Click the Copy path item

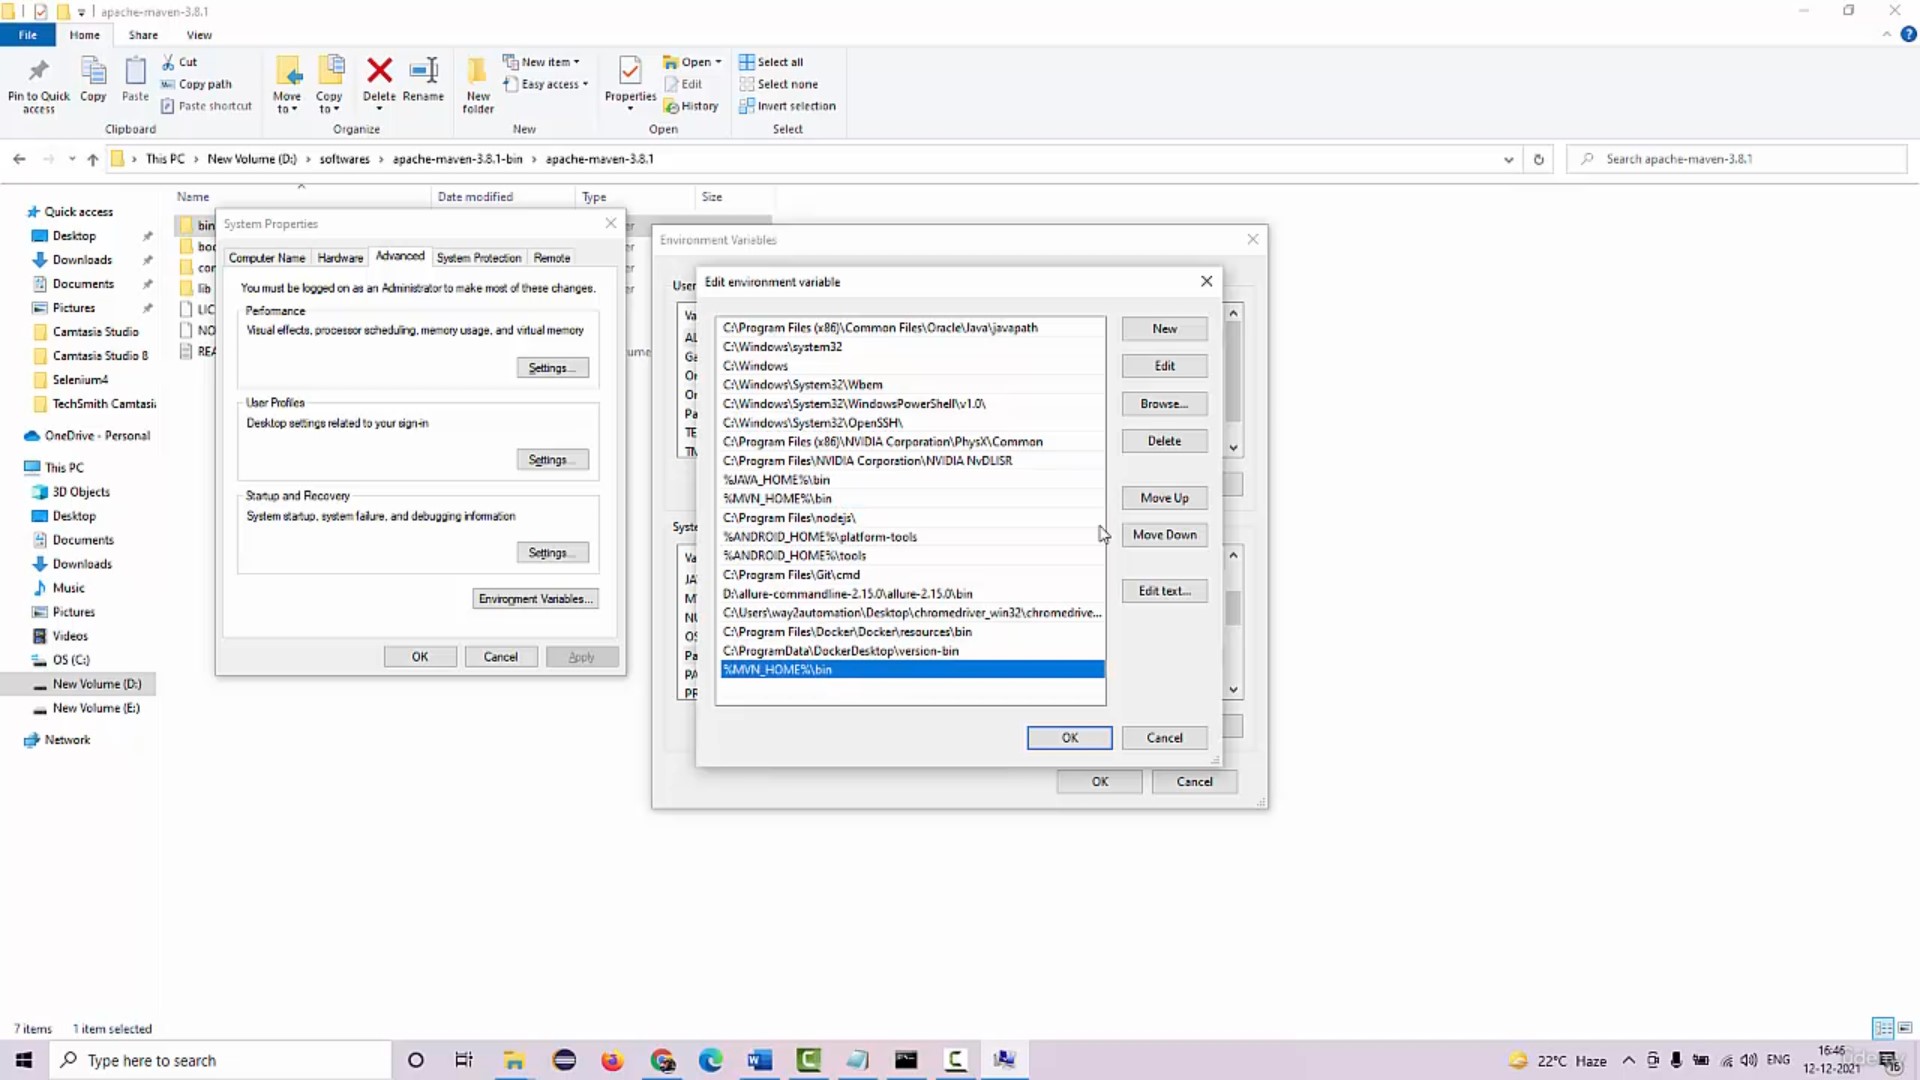click(x=197, y=84)
